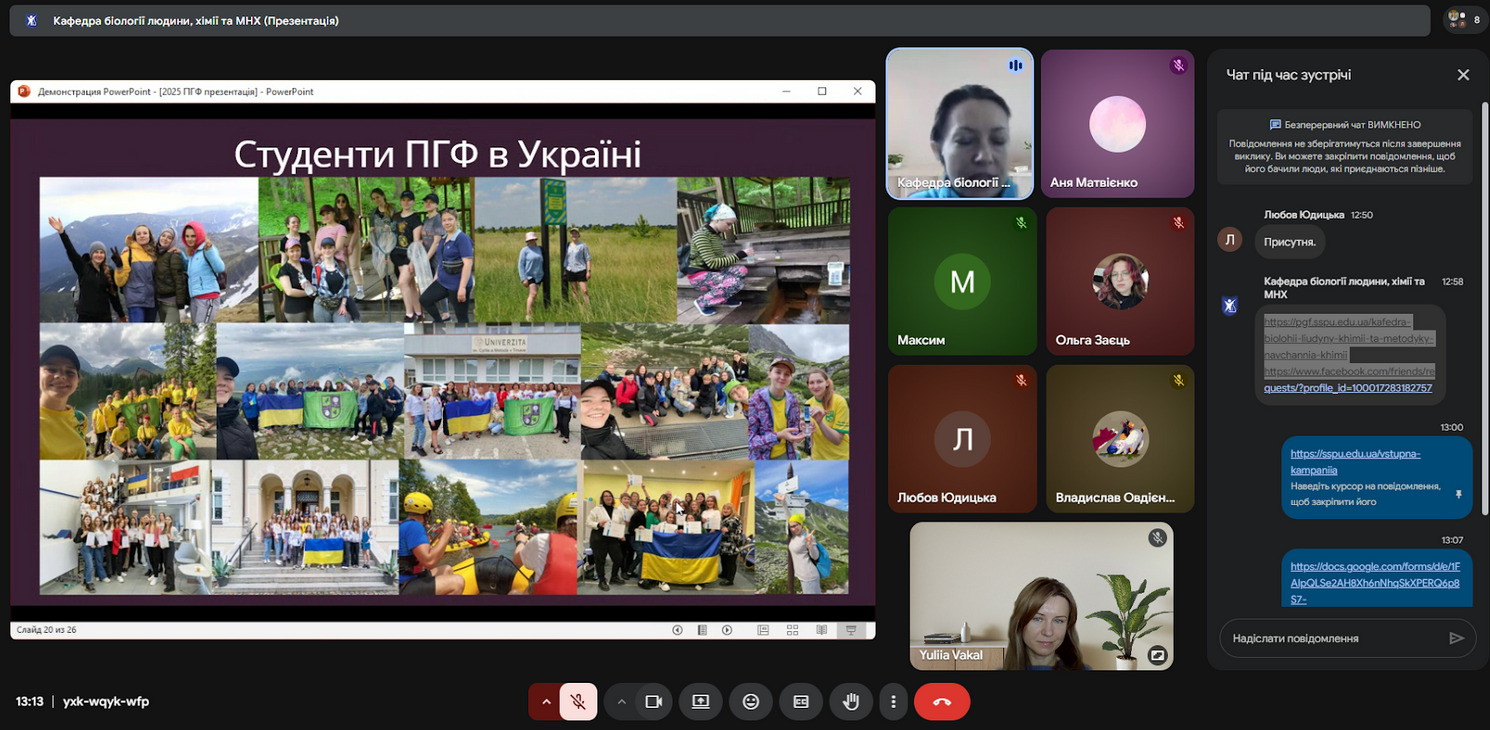Select Yuliia Vakal's video tile
The height and width of the screenshot is (730, 1490).
(1041, 596)
